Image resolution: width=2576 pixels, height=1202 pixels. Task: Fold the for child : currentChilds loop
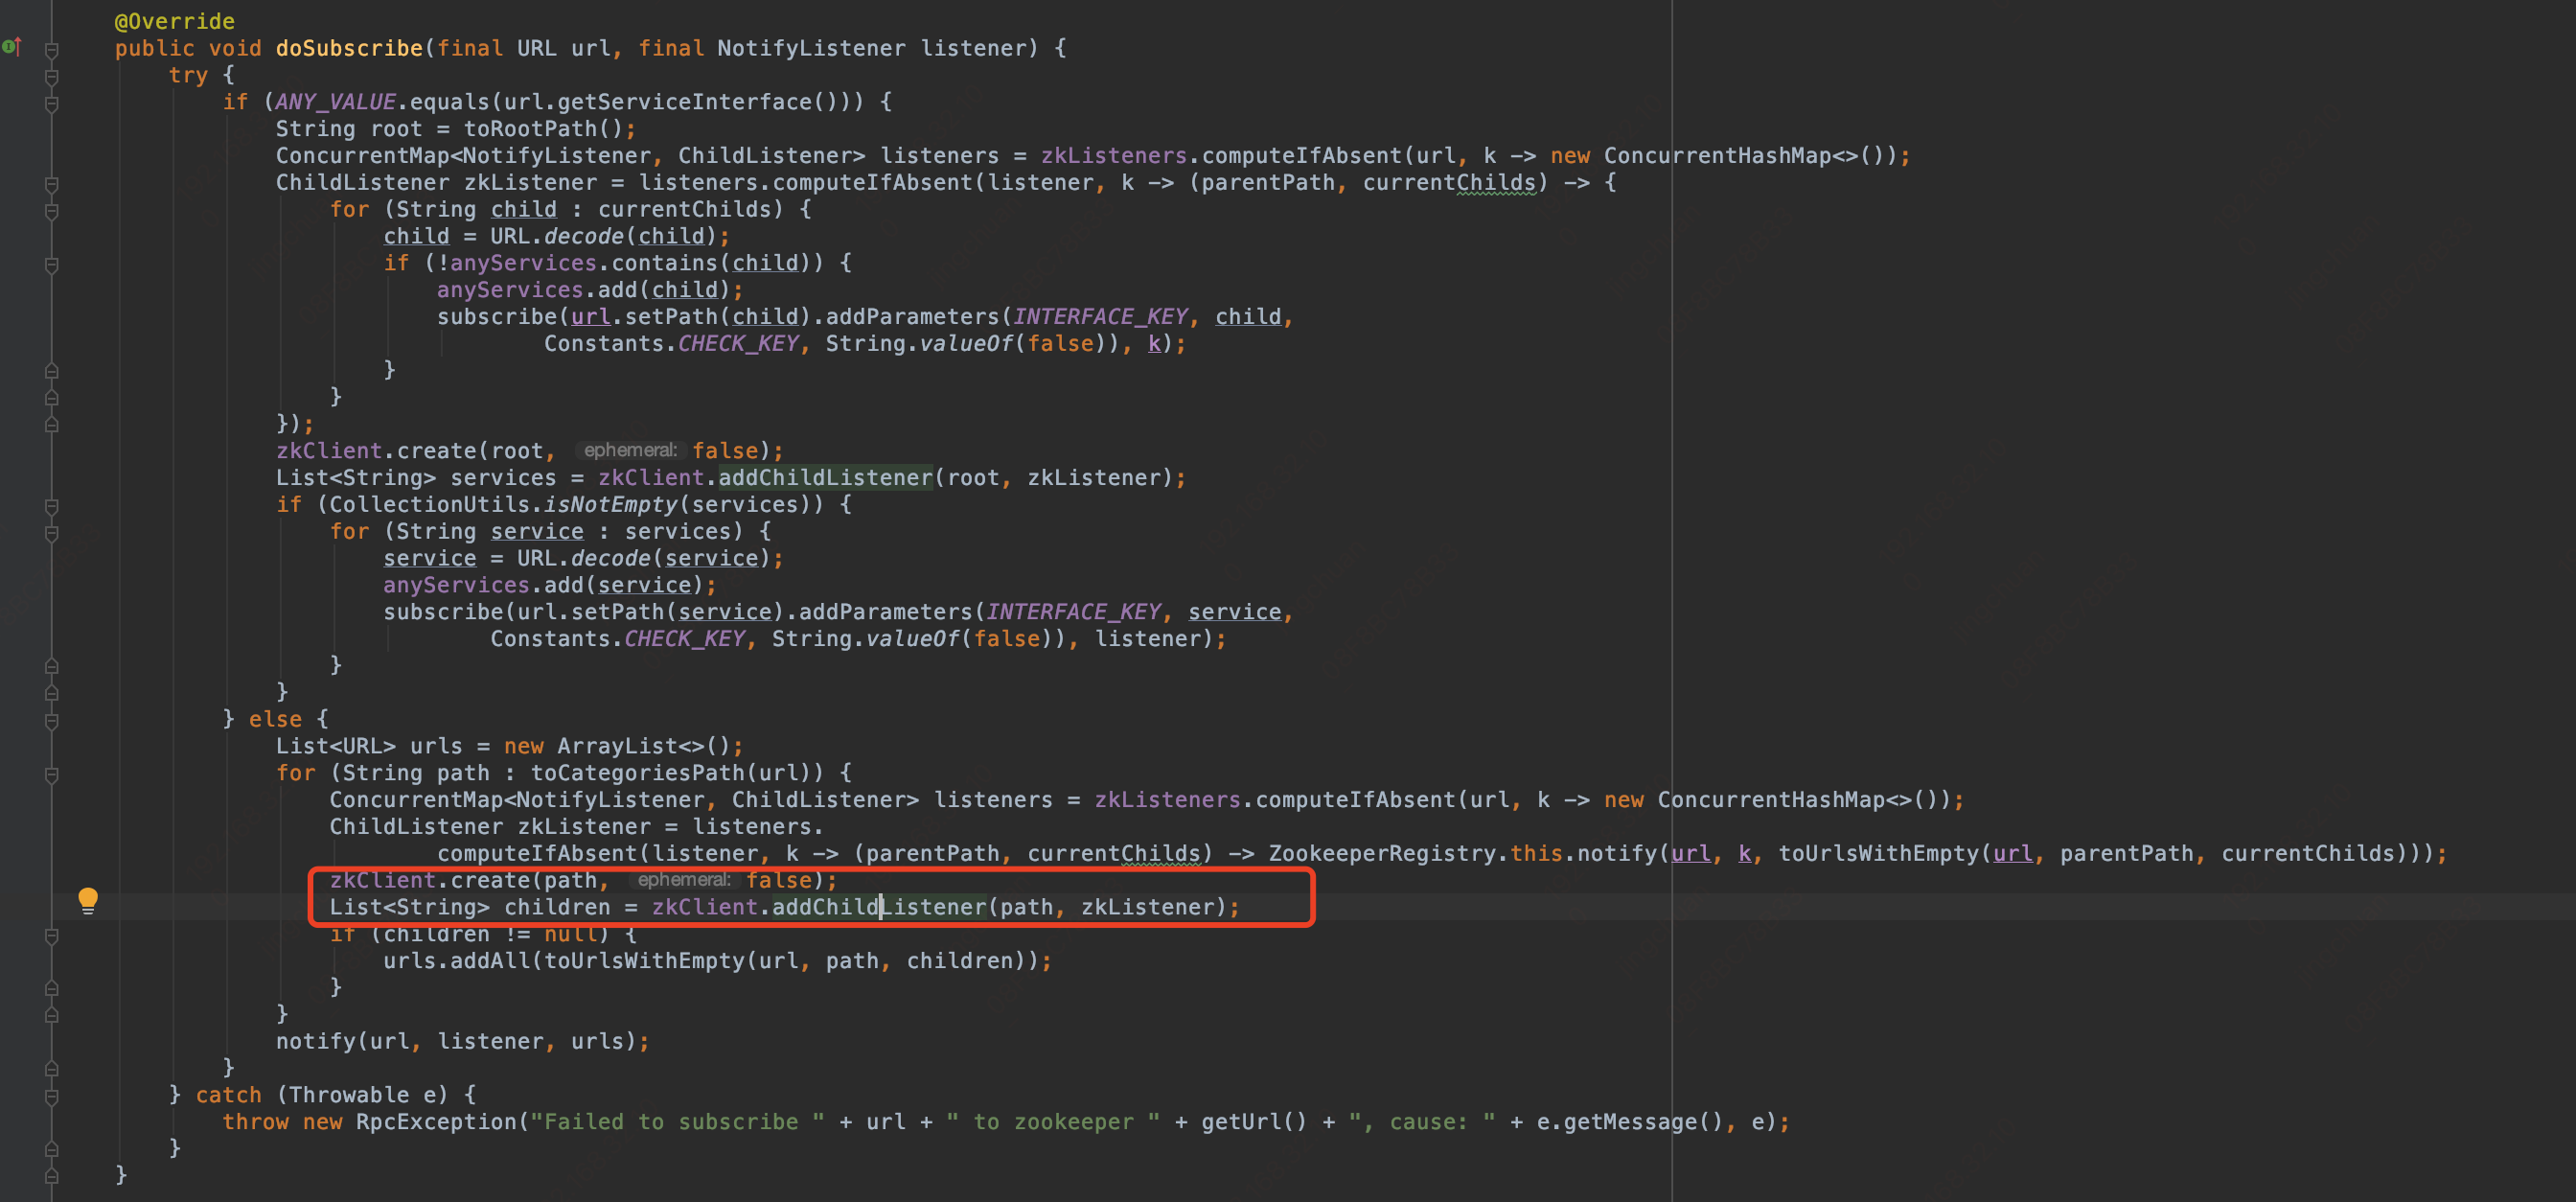[52, 210]
